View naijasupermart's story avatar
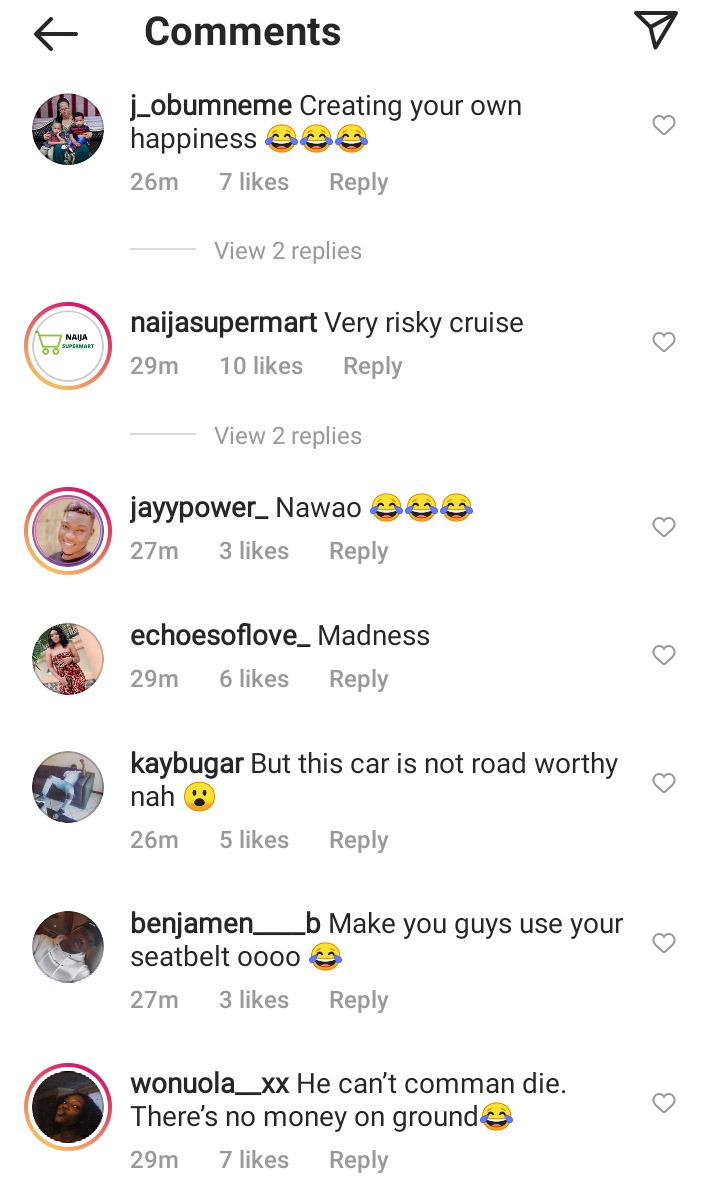This screenshot has width=720, height=1192. click(x=68, y=346)
